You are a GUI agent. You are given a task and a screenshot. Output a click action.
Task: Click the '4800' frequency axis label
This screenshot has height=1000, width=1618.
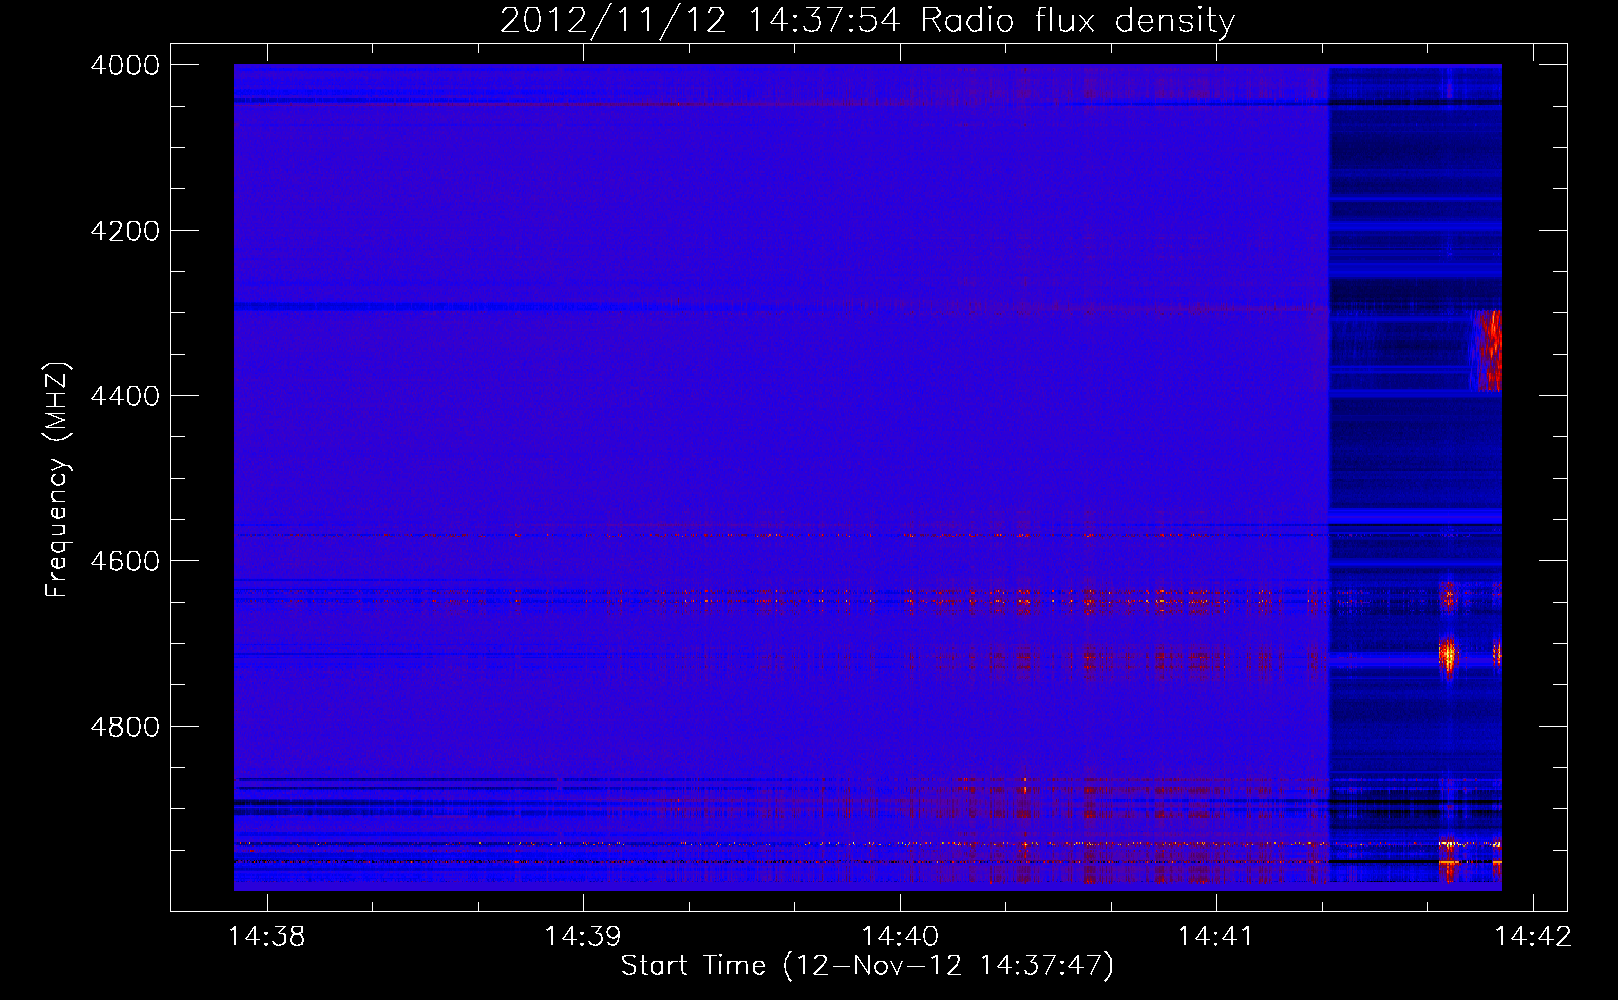click(125, 727)
